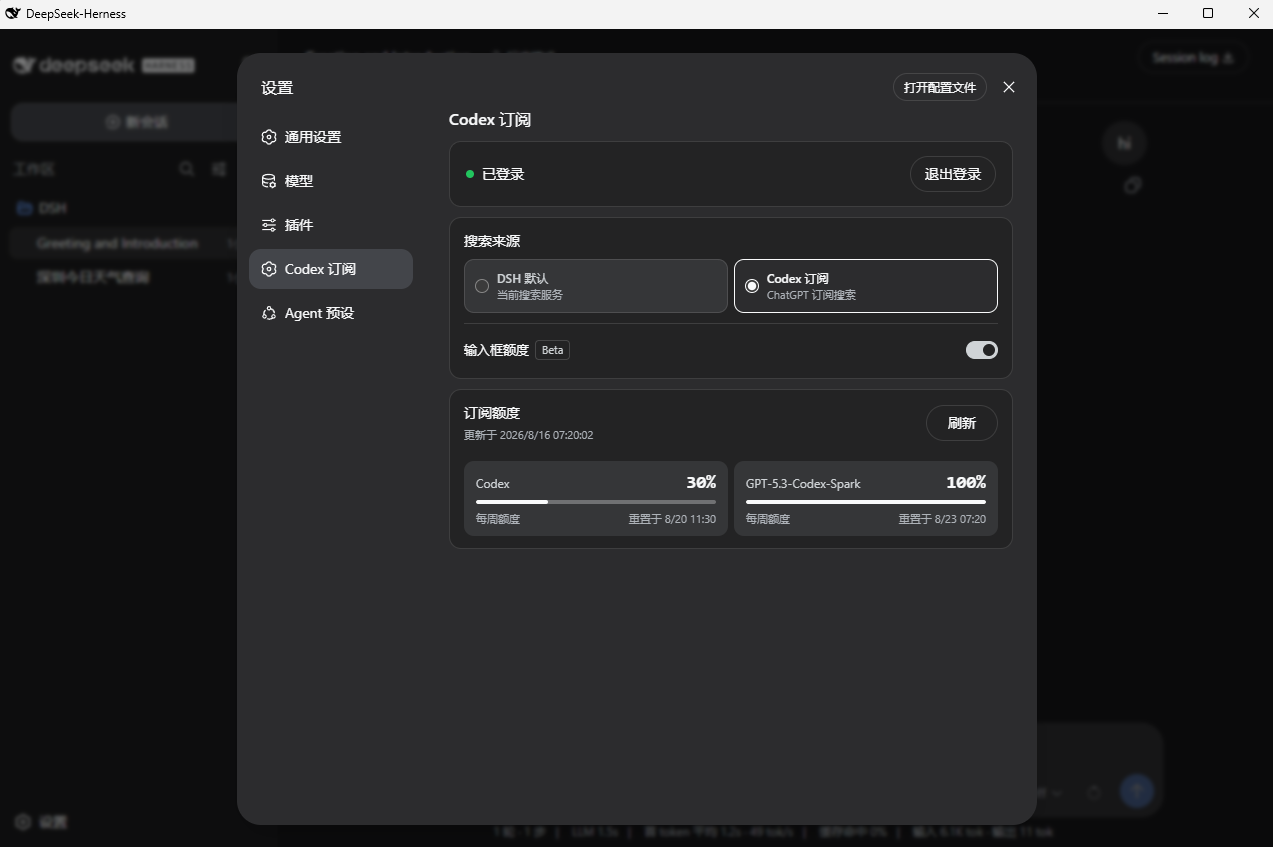Open the Agent 预设 settings section

click(330, 313)
